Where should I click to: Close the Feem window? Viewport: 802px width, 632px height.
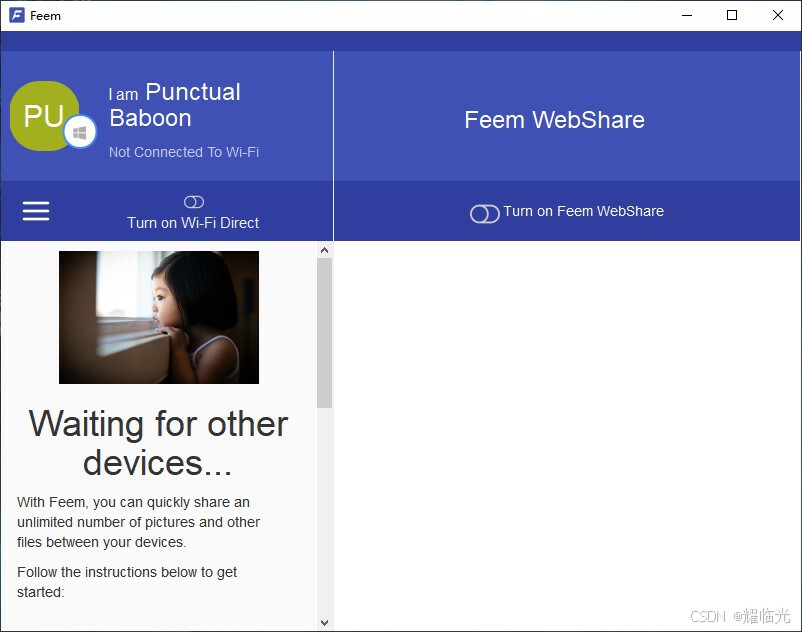click(777, 15)
